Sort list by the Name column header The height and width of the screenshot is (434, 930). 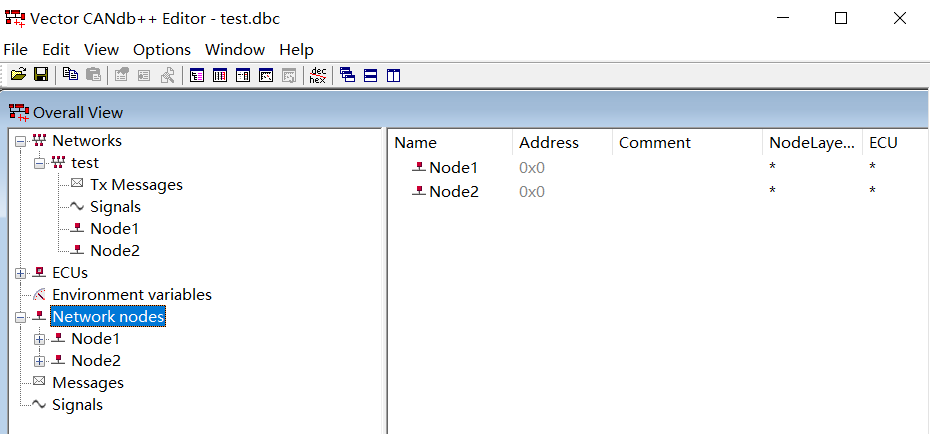click(451, 142)
